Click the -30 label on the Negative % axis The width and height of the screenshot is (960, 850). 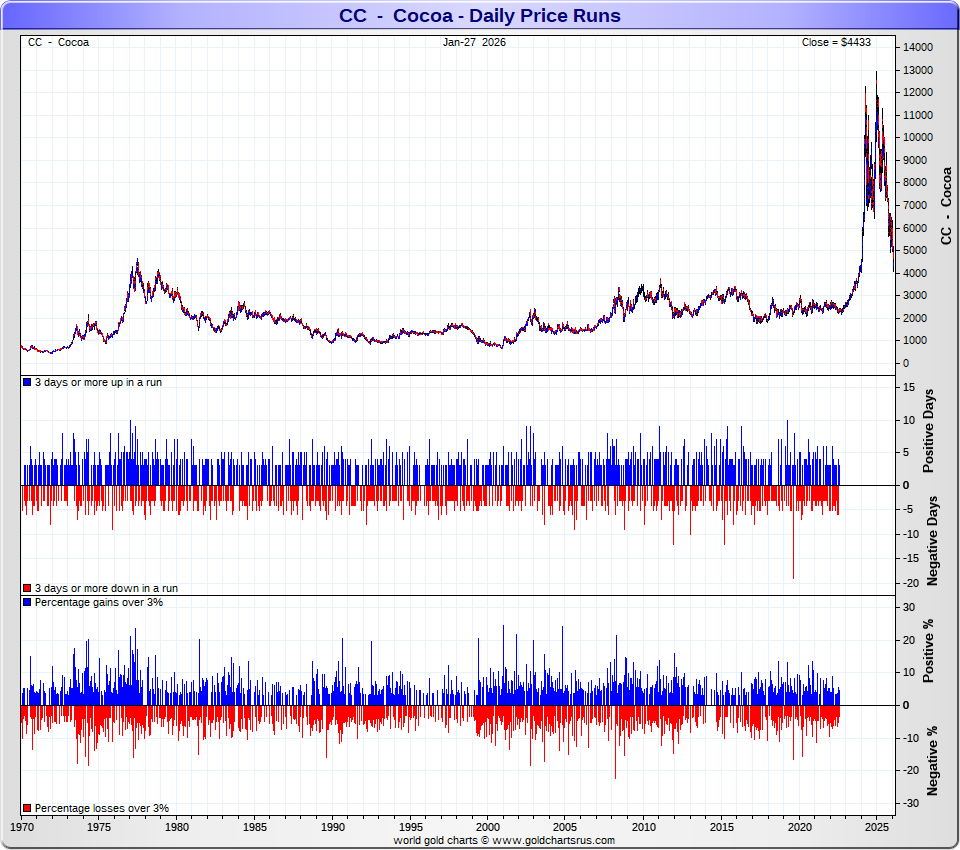[911, 803]
